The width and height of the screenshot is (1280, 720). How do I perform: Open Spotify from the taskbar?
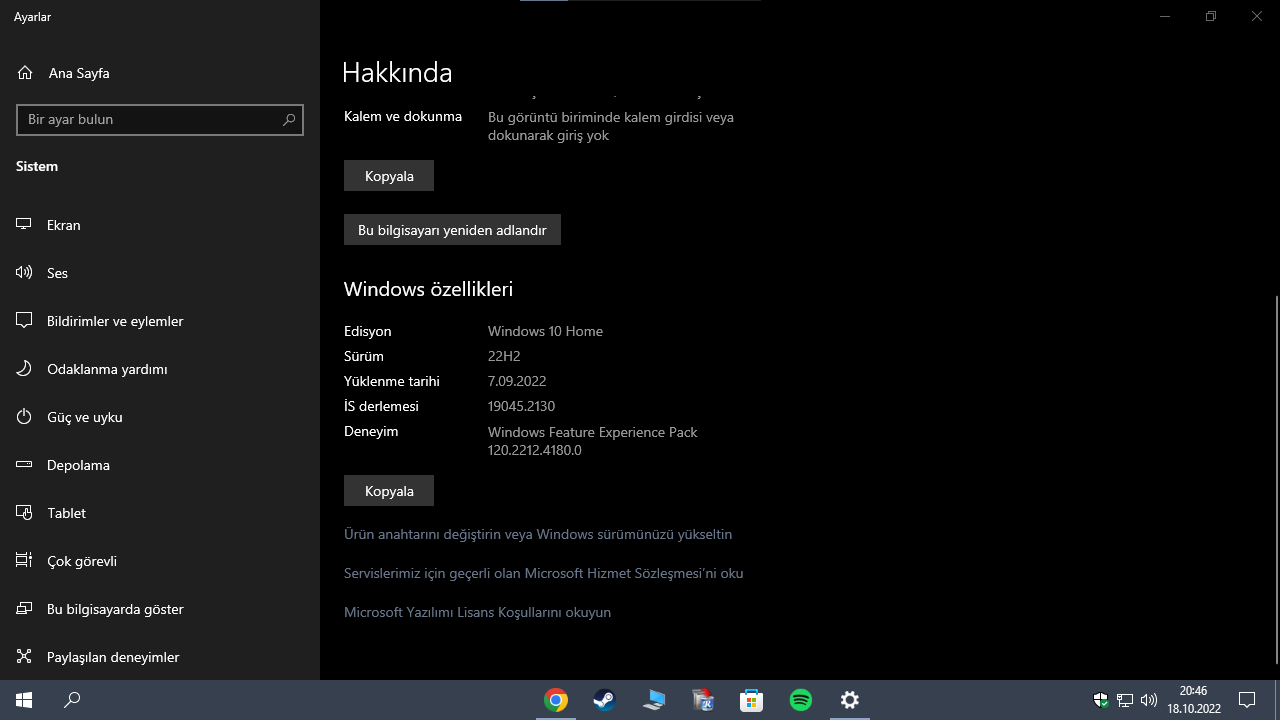pos(801,700)
